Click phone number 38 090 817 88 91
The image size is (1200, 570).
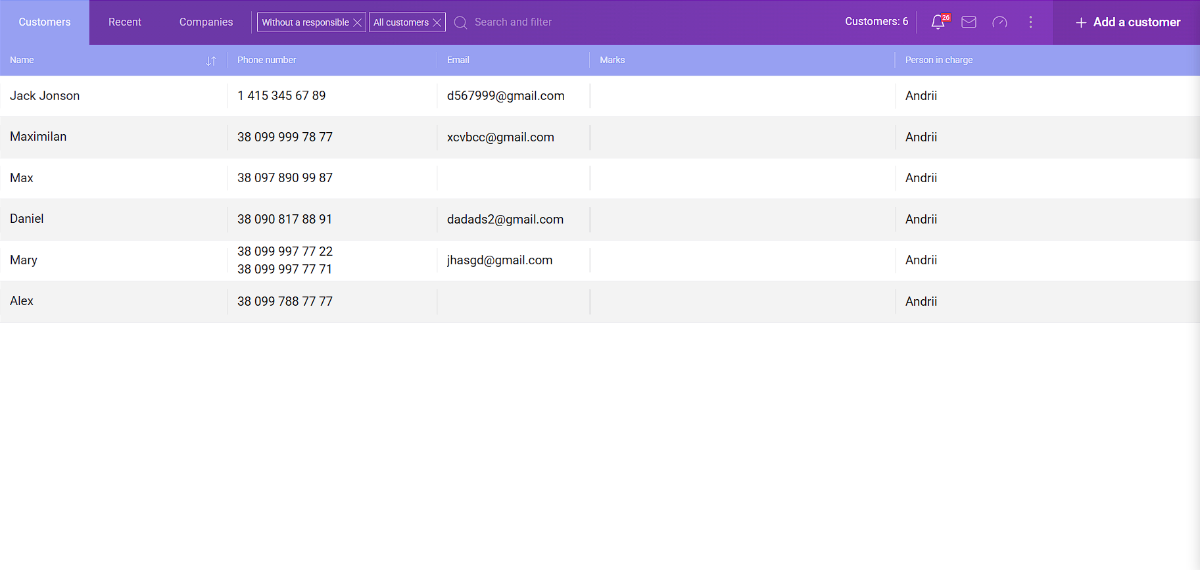[x=285, y=219]
